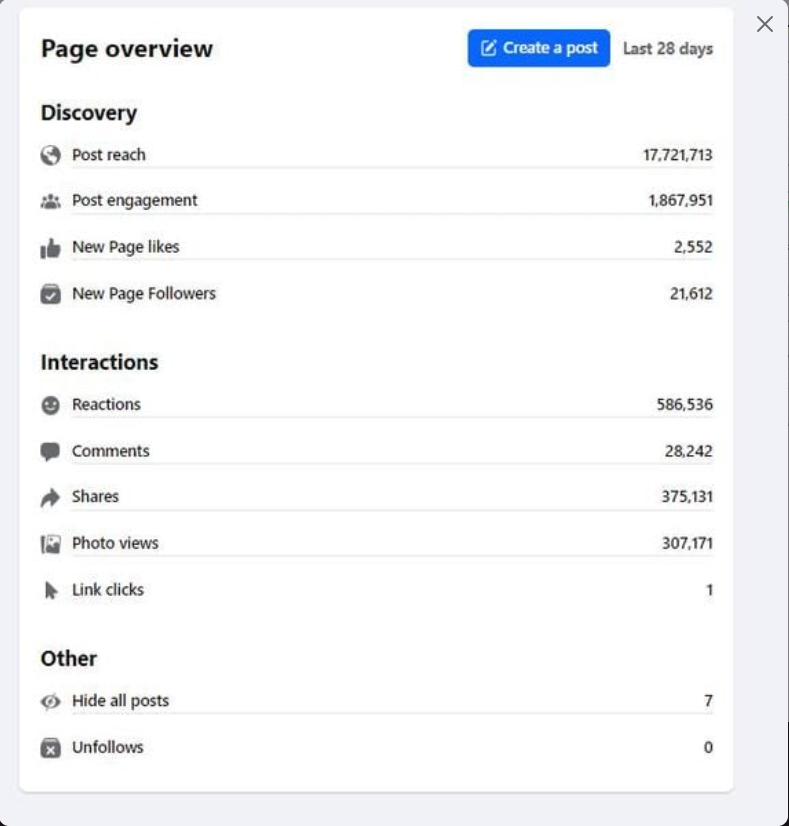Click the picture icon for Photo views
This screenshot has height=826, width=789.
click(x=50, y=544)
